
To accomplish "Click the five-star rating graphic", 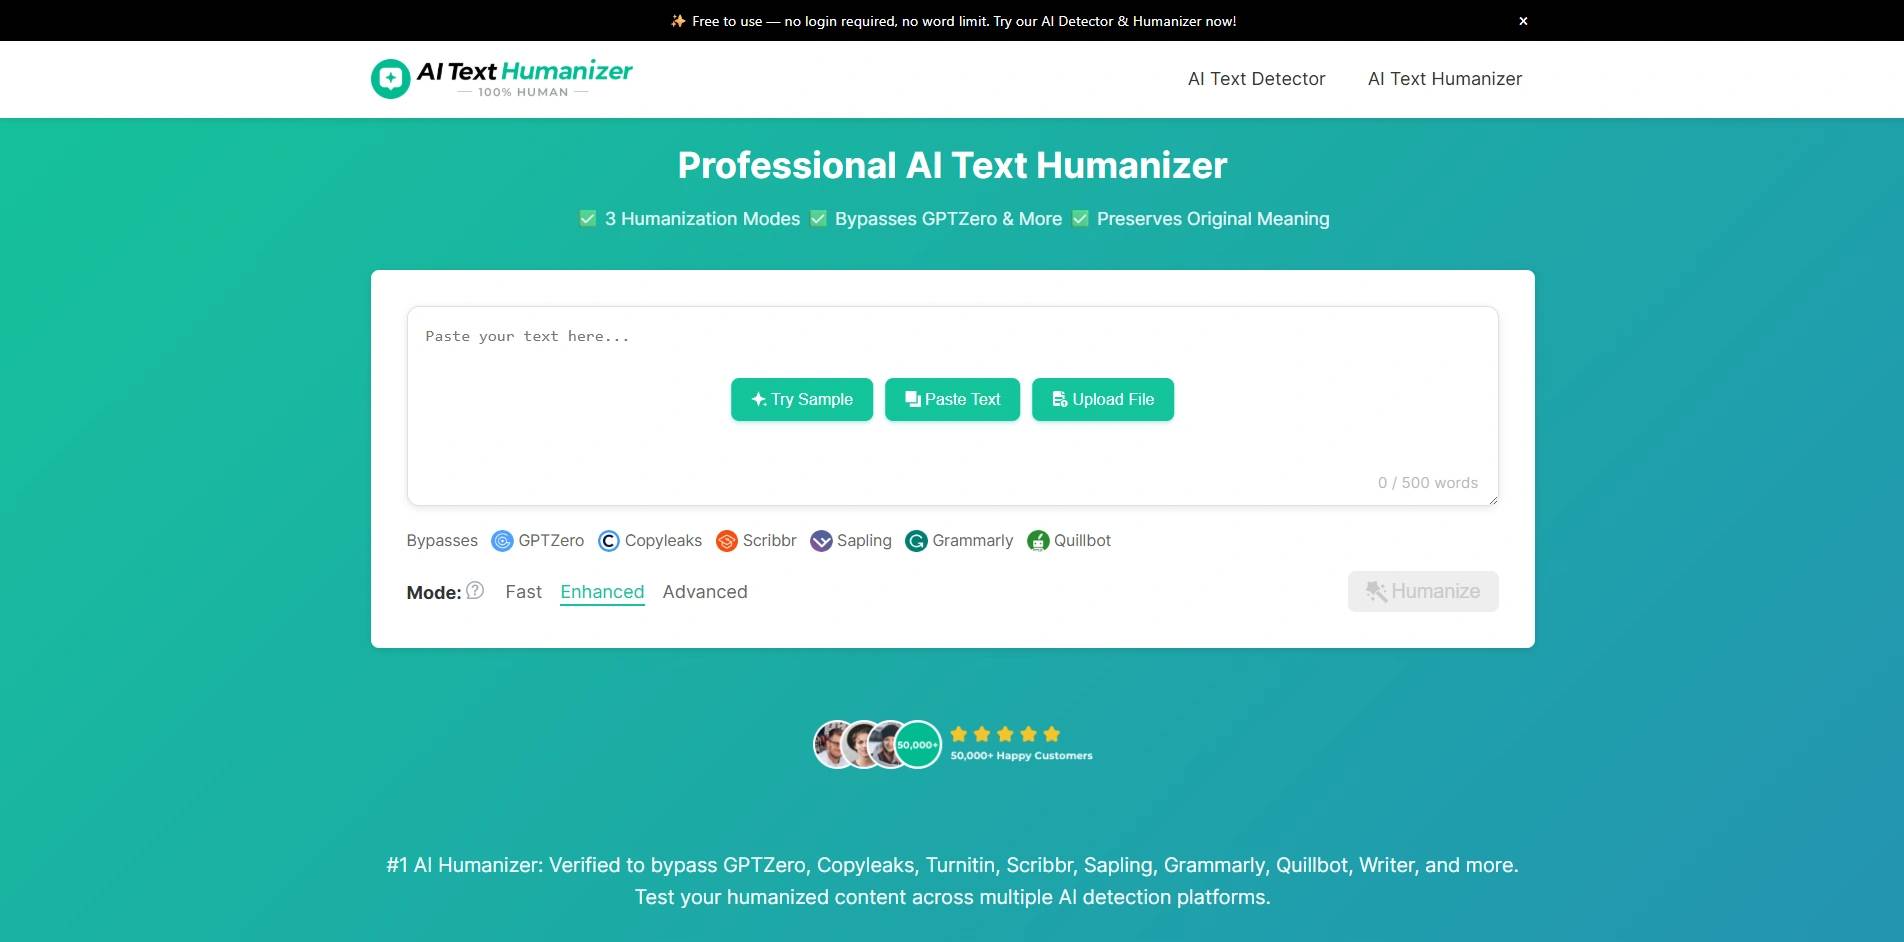I will [x=1004, y=733].
